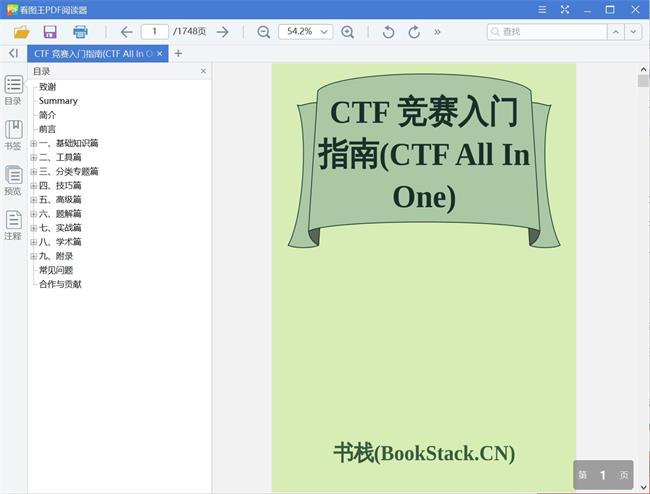Save the document with floppy icon

tap(50, 32)
